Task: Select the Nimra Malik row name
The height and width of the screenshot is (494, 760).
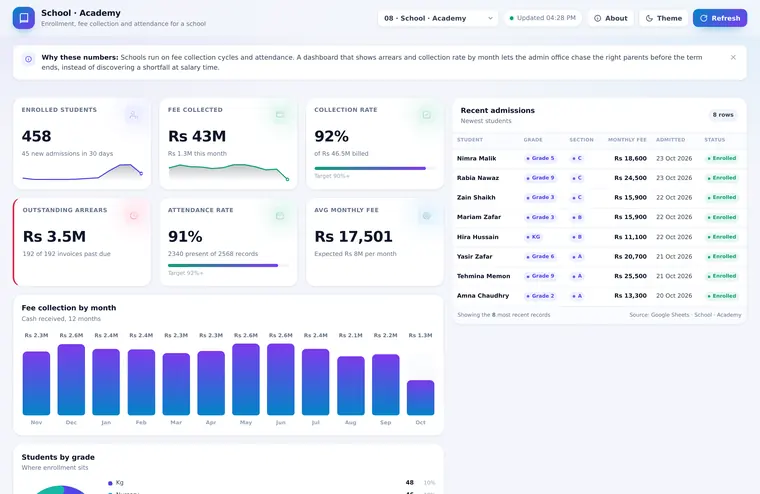Action: (x=476, y=159)
